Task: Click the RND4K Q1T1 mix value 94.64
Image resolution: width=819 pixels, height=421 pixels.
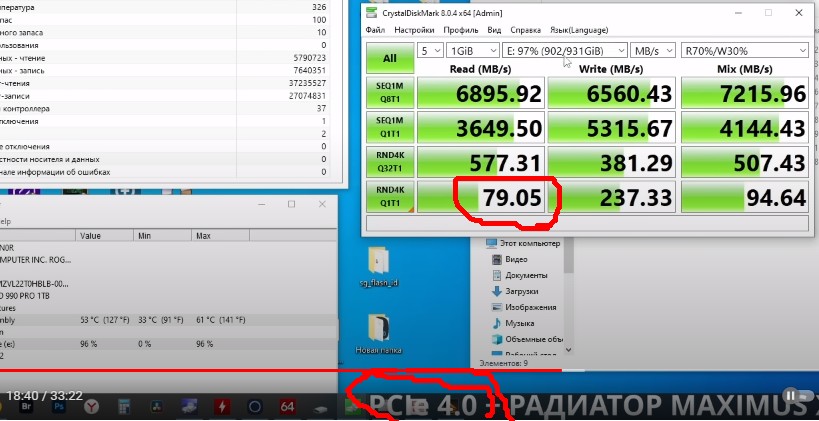Action: pyautogui.click(x=745, y=196)
